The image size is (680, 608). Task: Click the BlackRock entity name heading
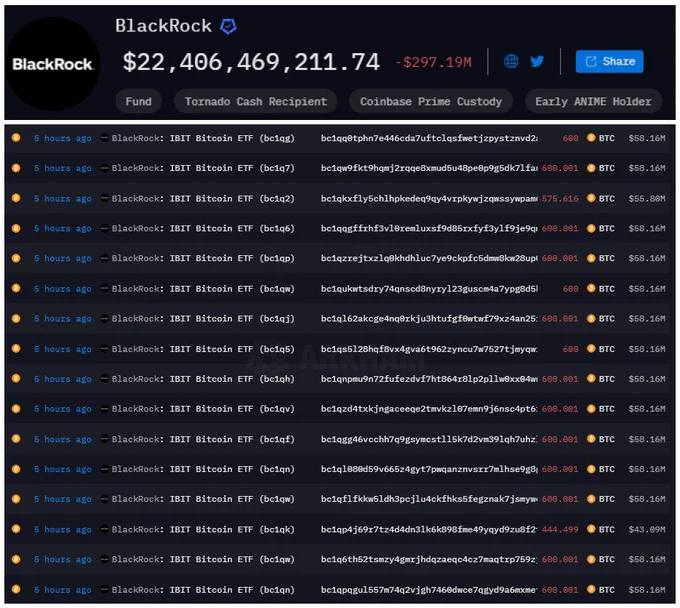[x=163, y=26]
